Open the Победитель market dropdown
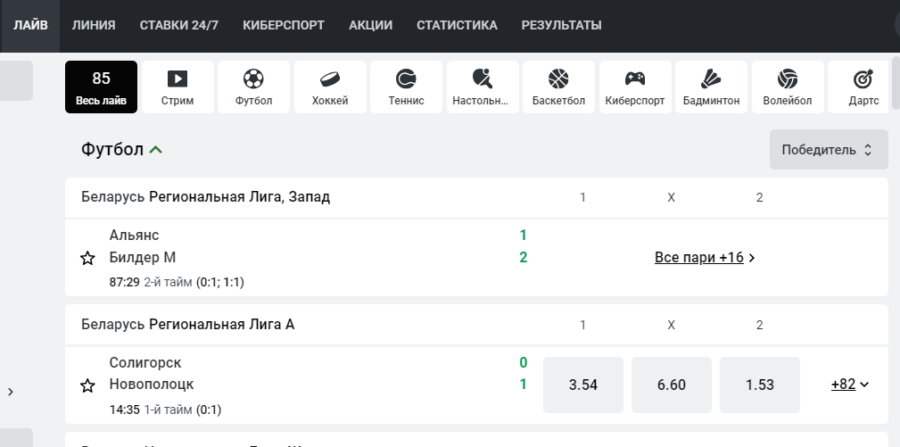 [828, 150]
